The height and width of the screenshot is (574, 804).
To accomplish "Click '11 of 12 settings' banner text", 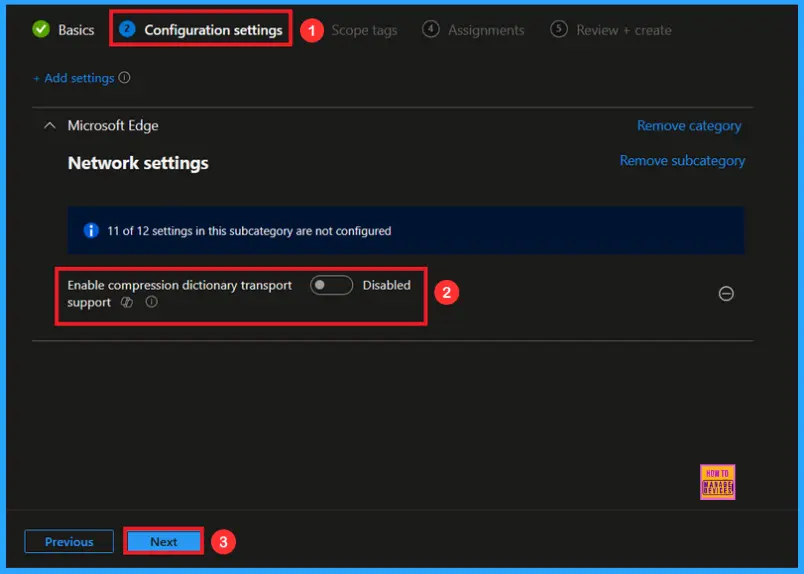I will click(249, 231).
